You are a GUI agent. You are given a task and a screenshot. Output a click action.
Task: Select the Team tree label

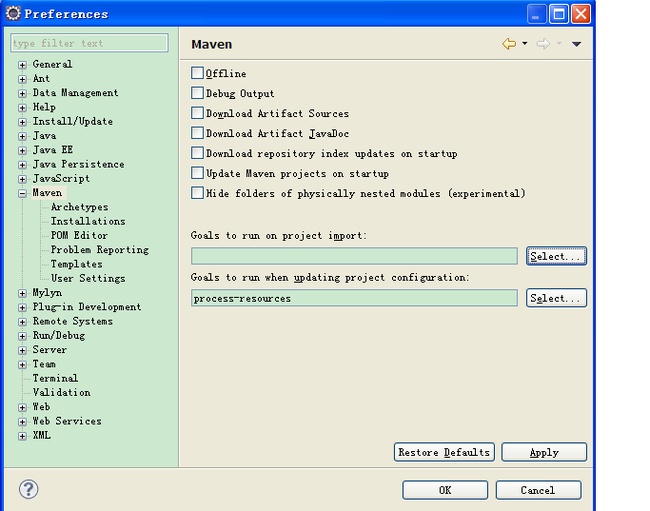44,363
